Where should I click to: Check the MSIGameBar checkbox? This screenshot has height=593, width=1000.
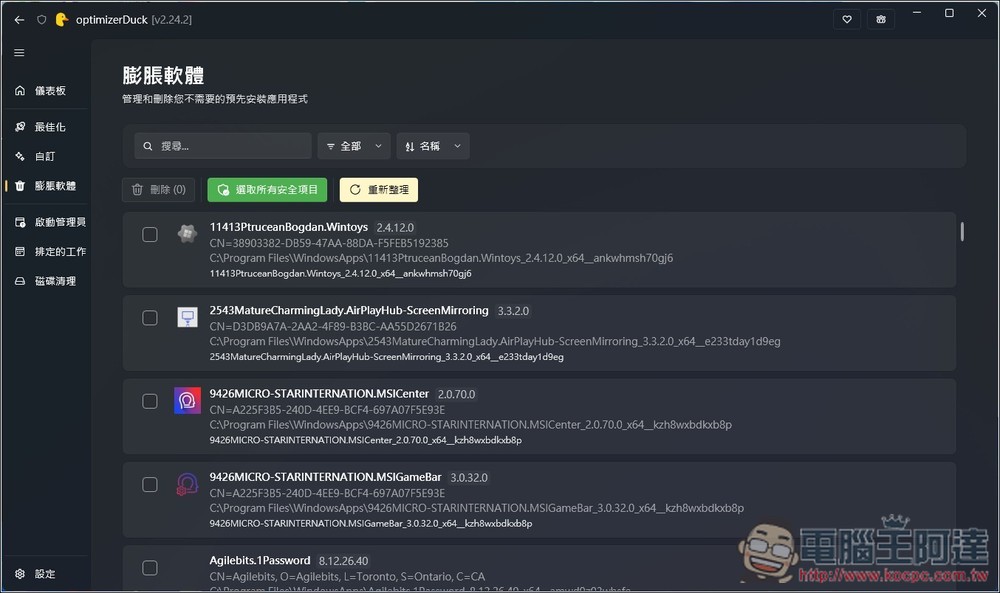click(150, 485)
